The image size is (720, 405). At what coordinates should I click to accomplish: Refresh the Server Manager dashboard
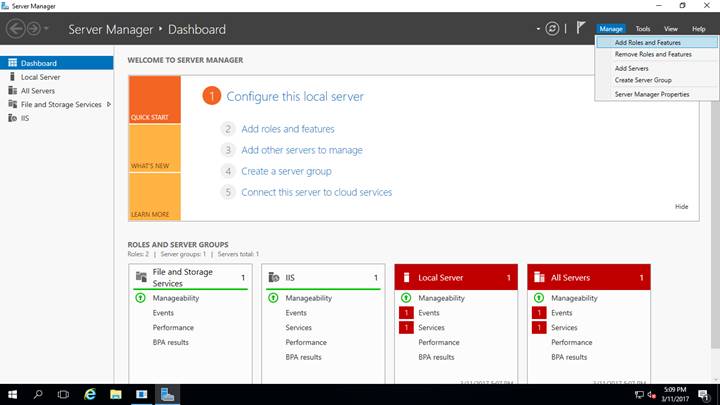pos(552,29)
